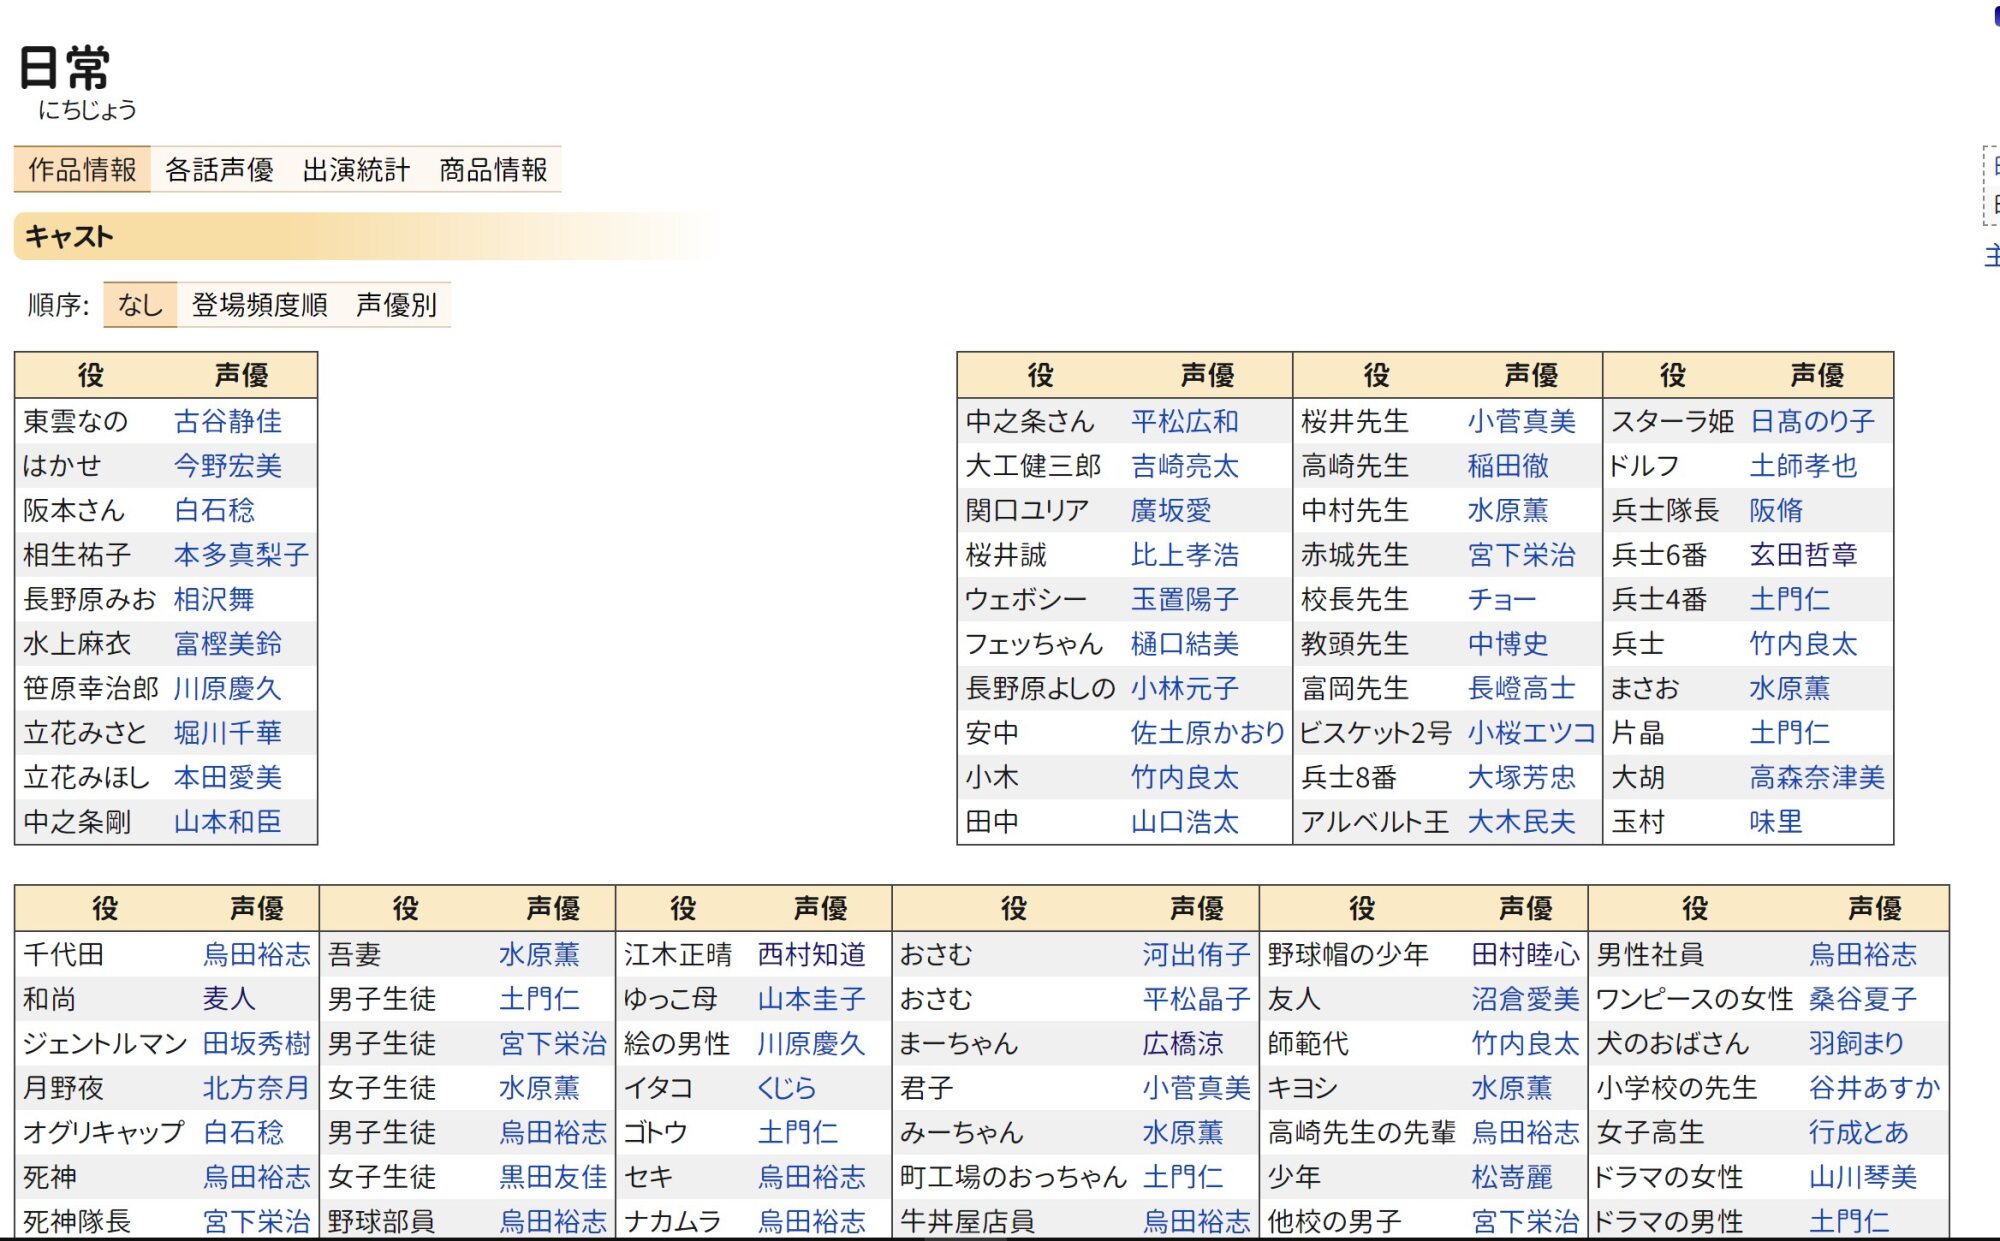Click the 樋口結美 link

(x=1185, y=644)
